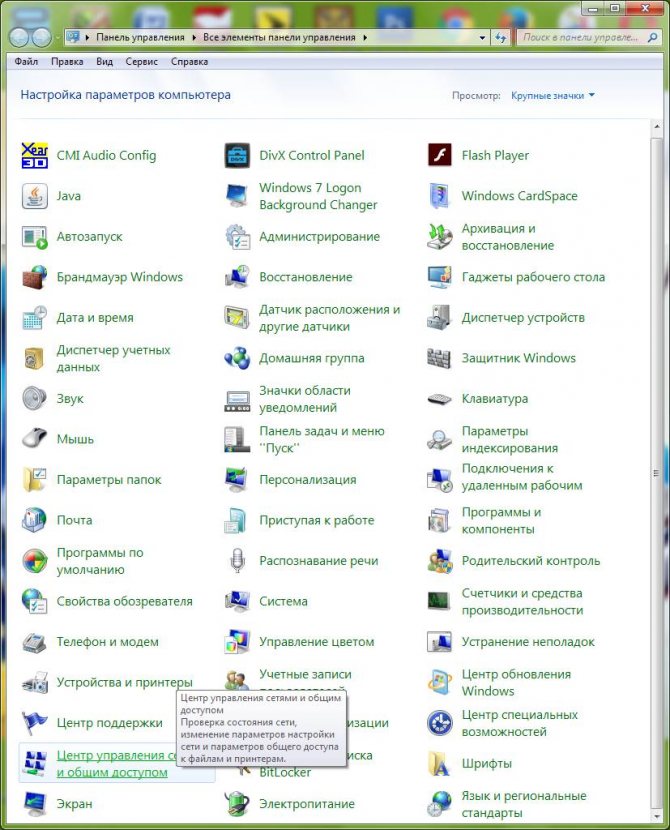
Task: Click the Java coffee cup icon
Action: point(34,196)
